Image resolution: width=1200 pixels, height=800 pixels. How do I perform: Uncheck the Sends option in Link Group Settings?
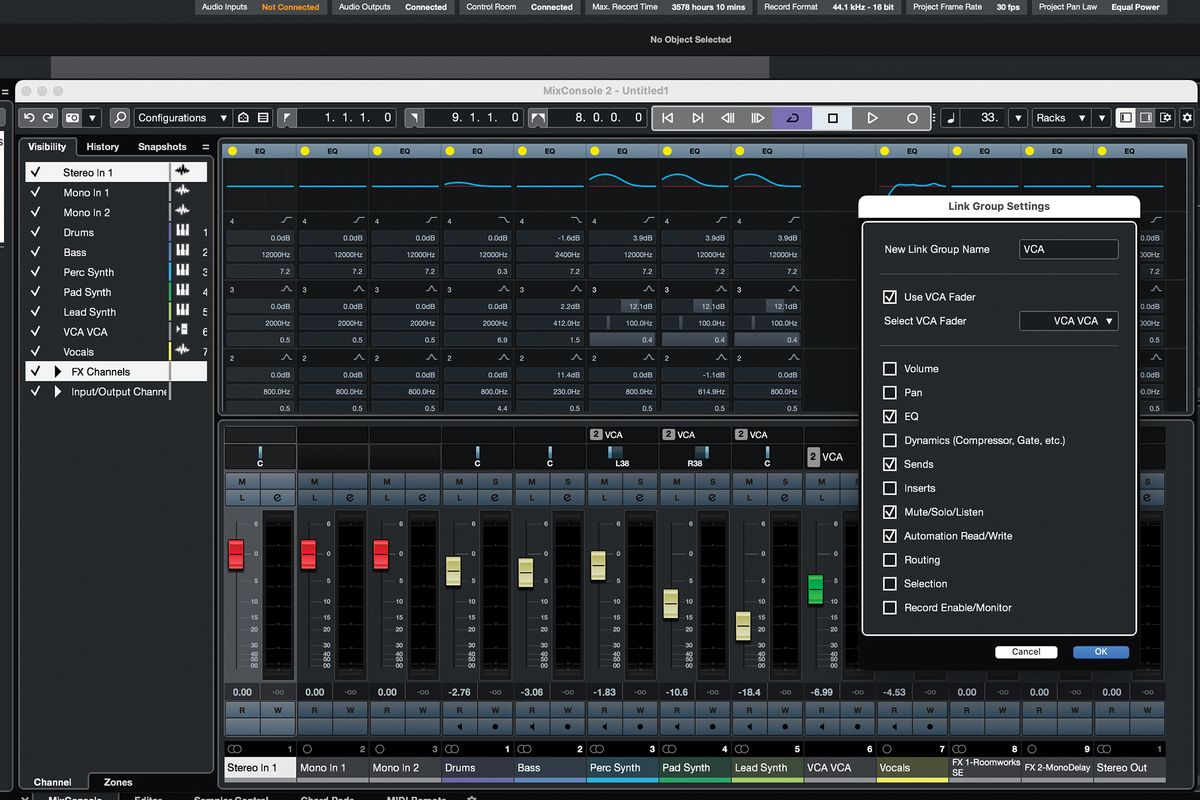coord(888,463)
